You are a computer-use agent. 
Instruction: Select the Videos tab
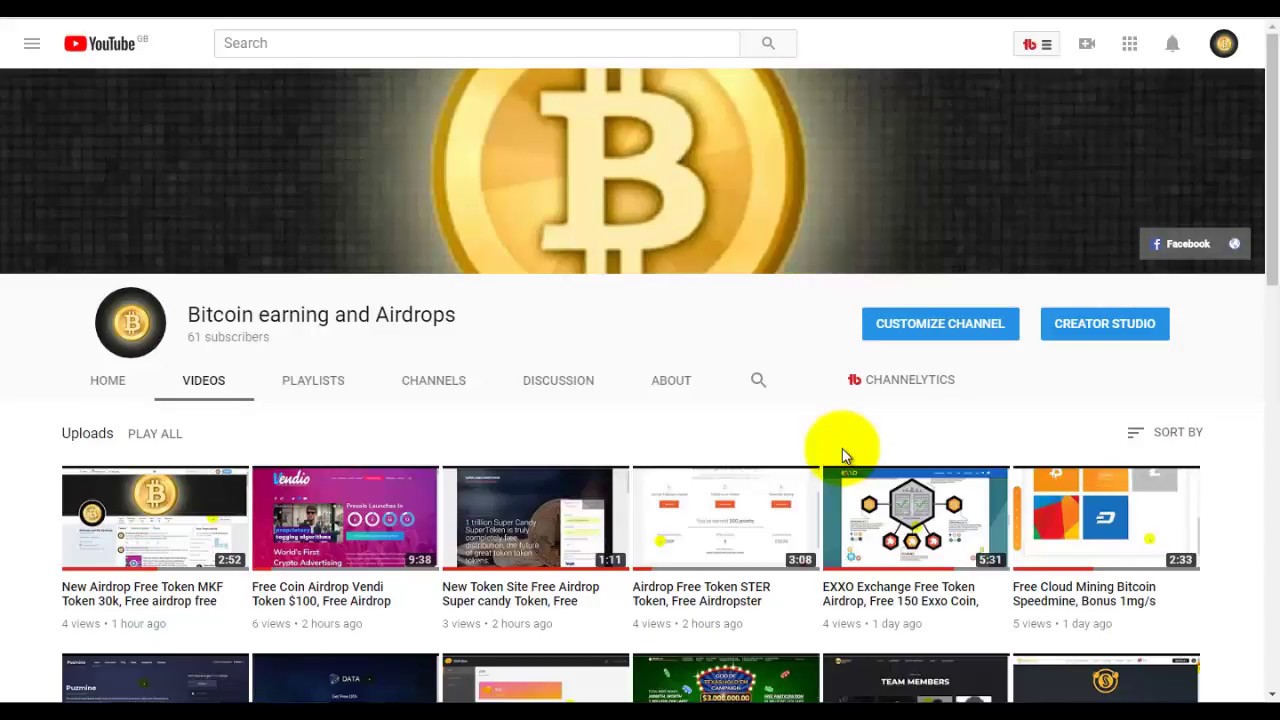coord(204,380)
